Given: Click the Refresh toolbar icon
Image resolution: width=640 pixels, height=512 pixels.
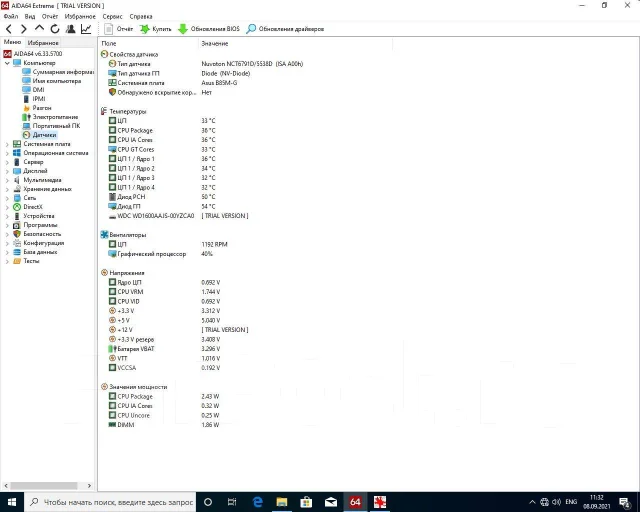Looking at the screenshot, I should [55, 29].
